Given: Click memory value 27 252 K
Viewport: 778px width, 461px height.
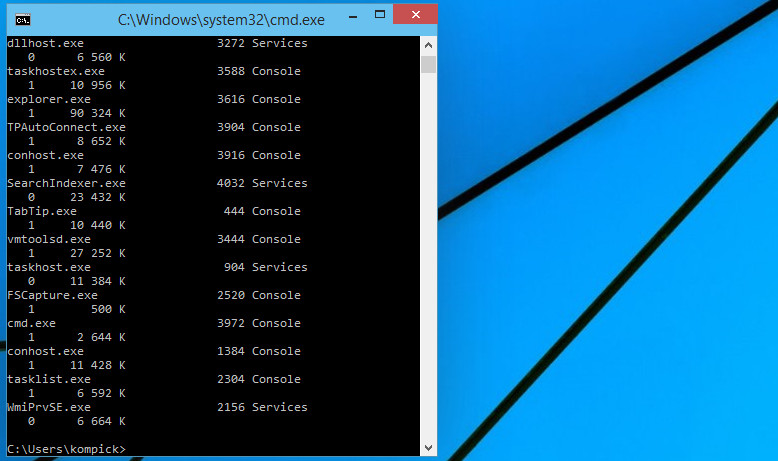Looking at the screenshot, I should point(97,253).
